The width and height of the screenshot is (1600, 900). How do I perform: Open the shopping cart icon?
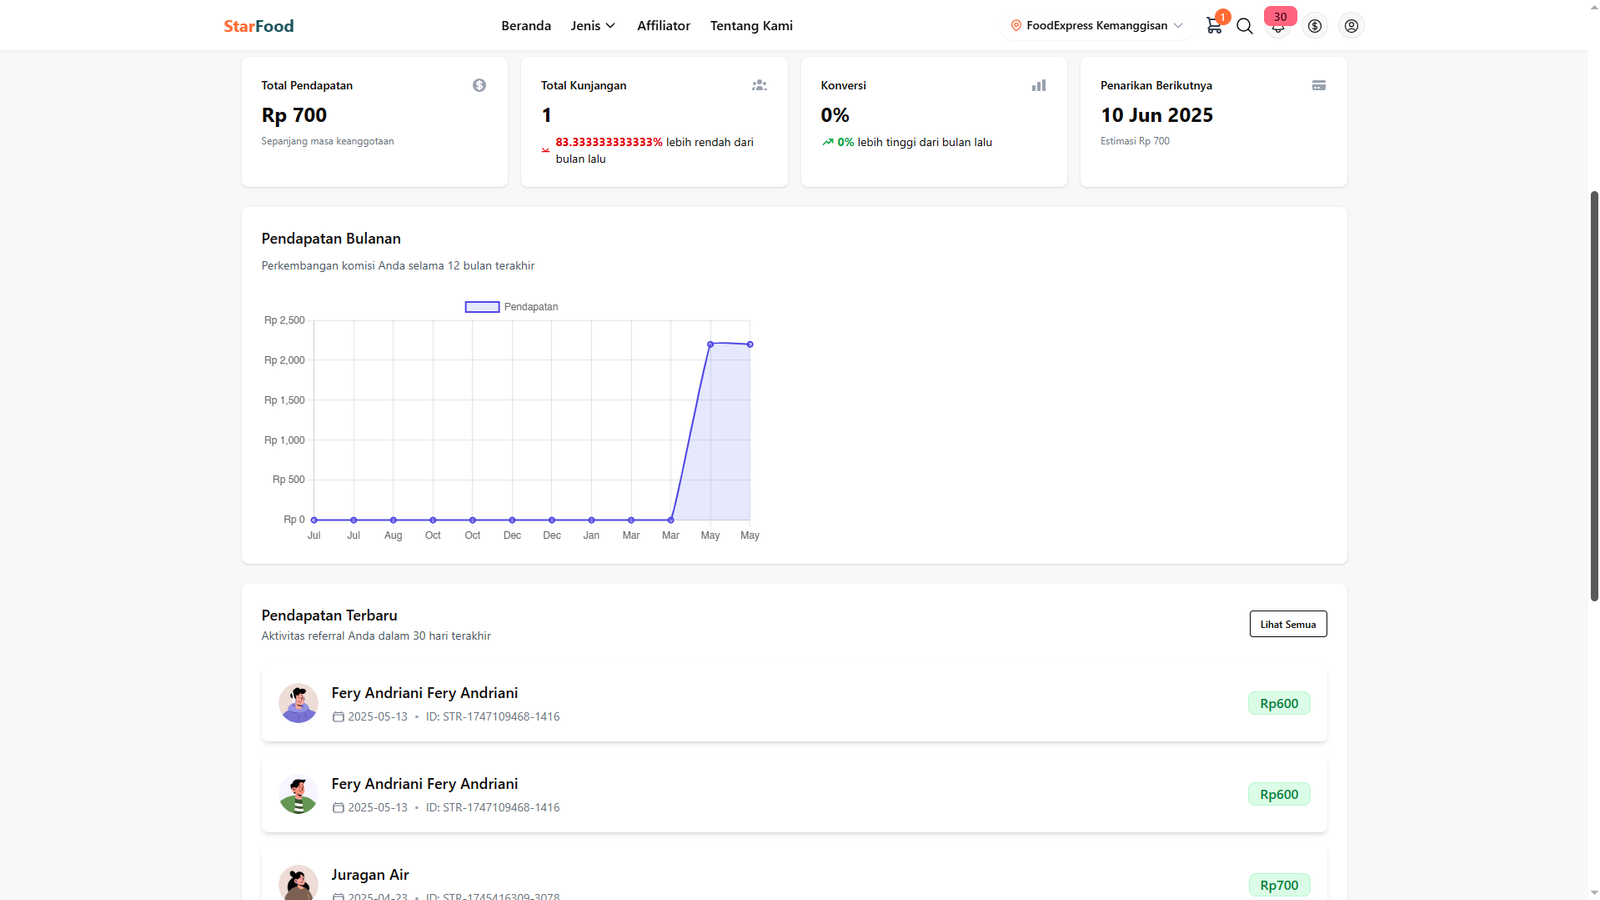pos(1213,26)
